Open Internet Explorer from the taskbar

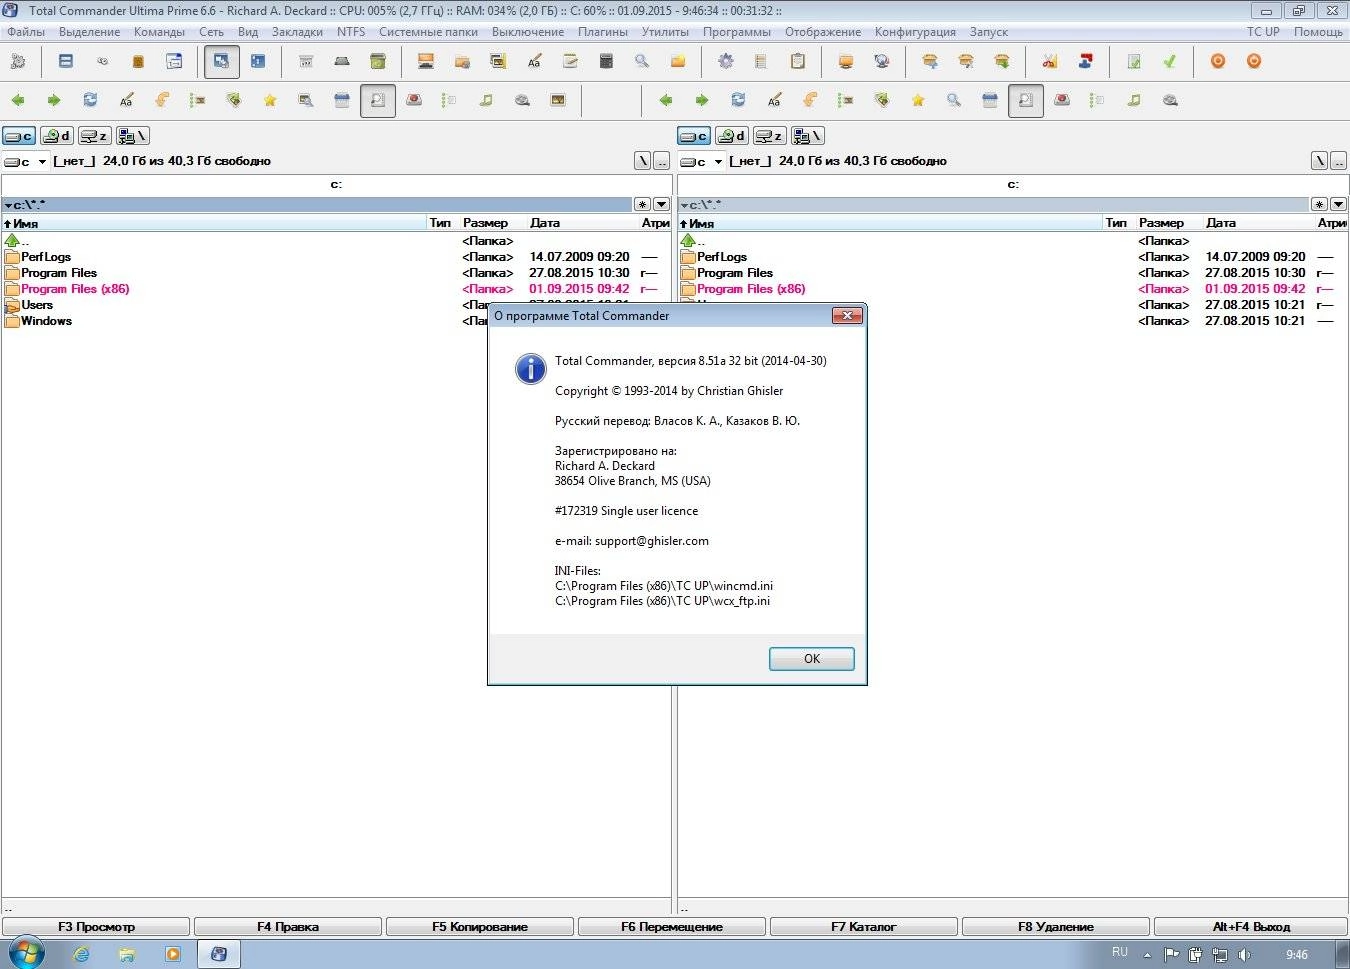pos(82,954)
